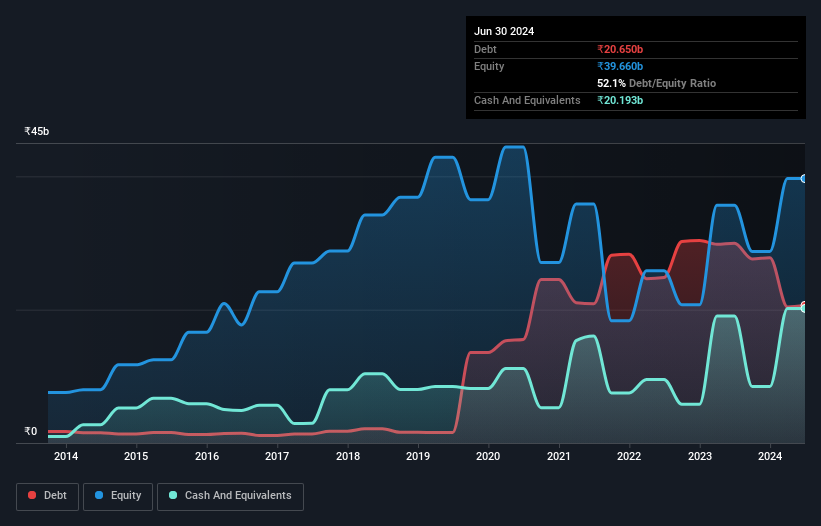Click the 2023 x-axis label
The image size is (821, 526).
coord(700,456)
